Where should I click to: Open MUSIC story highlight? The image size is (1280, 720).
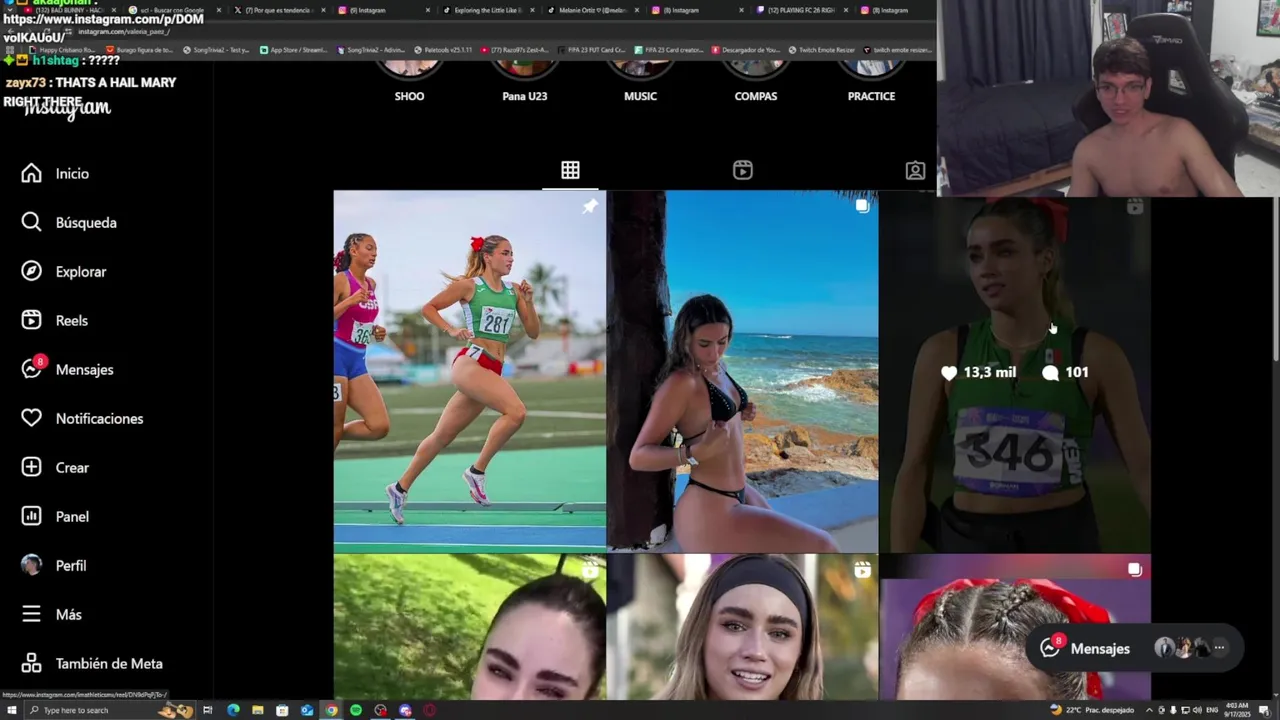640,82
